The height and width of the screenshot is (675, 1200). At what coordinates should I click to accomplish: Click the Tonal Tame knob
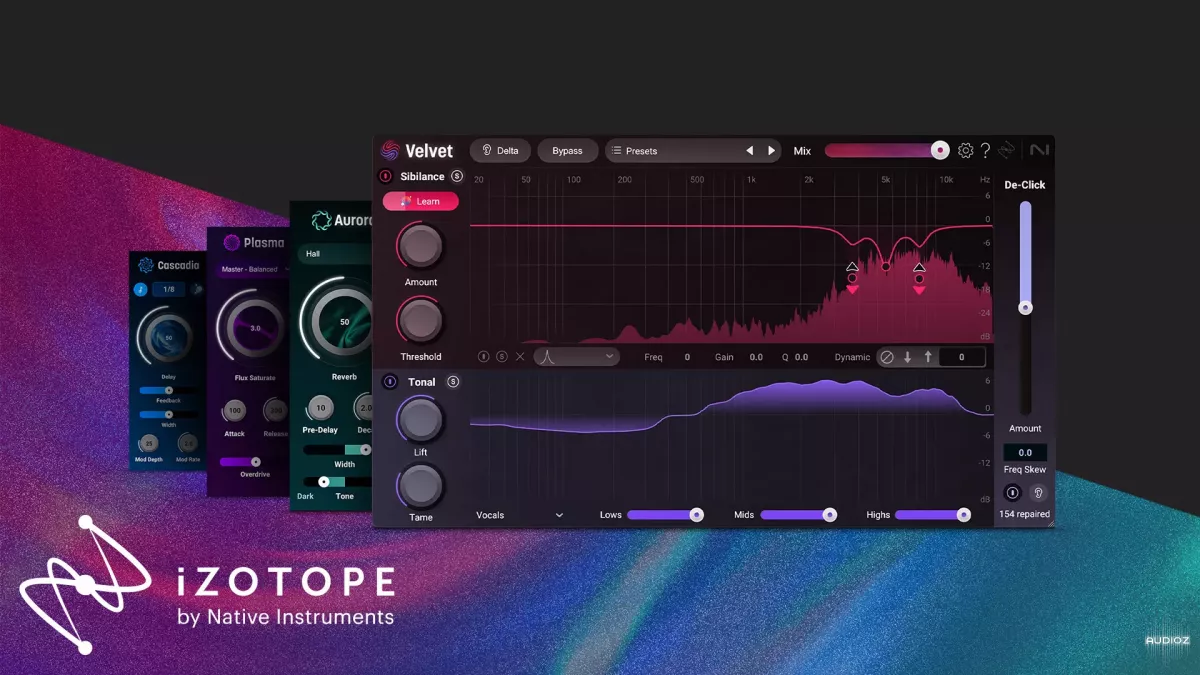pos(421,486)
